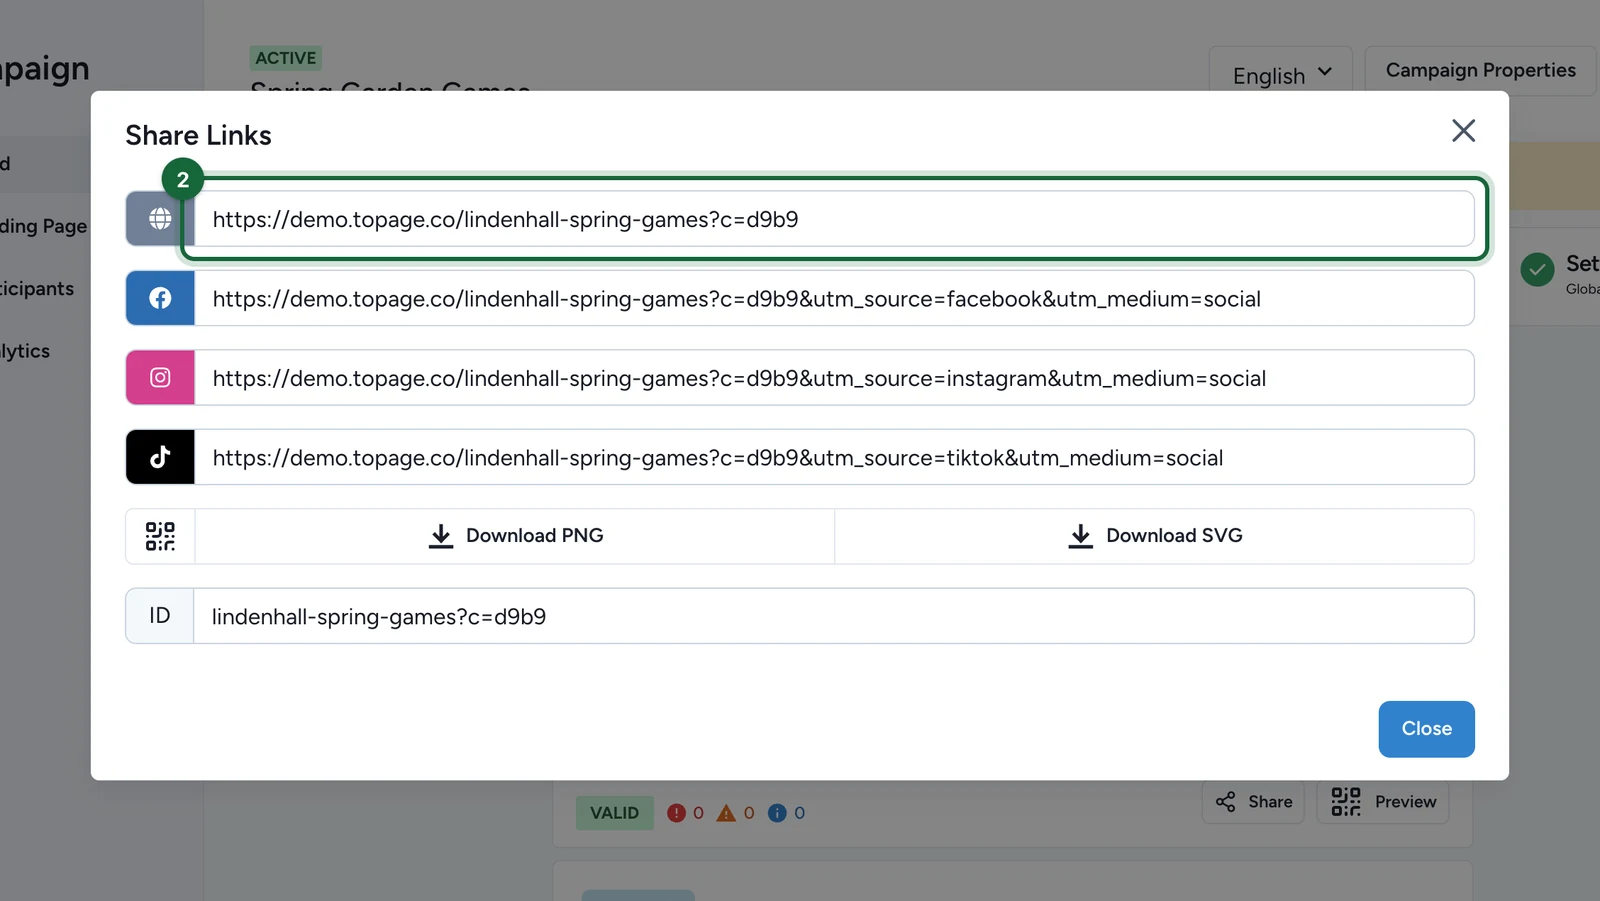Image resolution: width=1600 pixels, height=901 pixels.
Task: Open the Participants sidebar item
Action: point(38,289)
